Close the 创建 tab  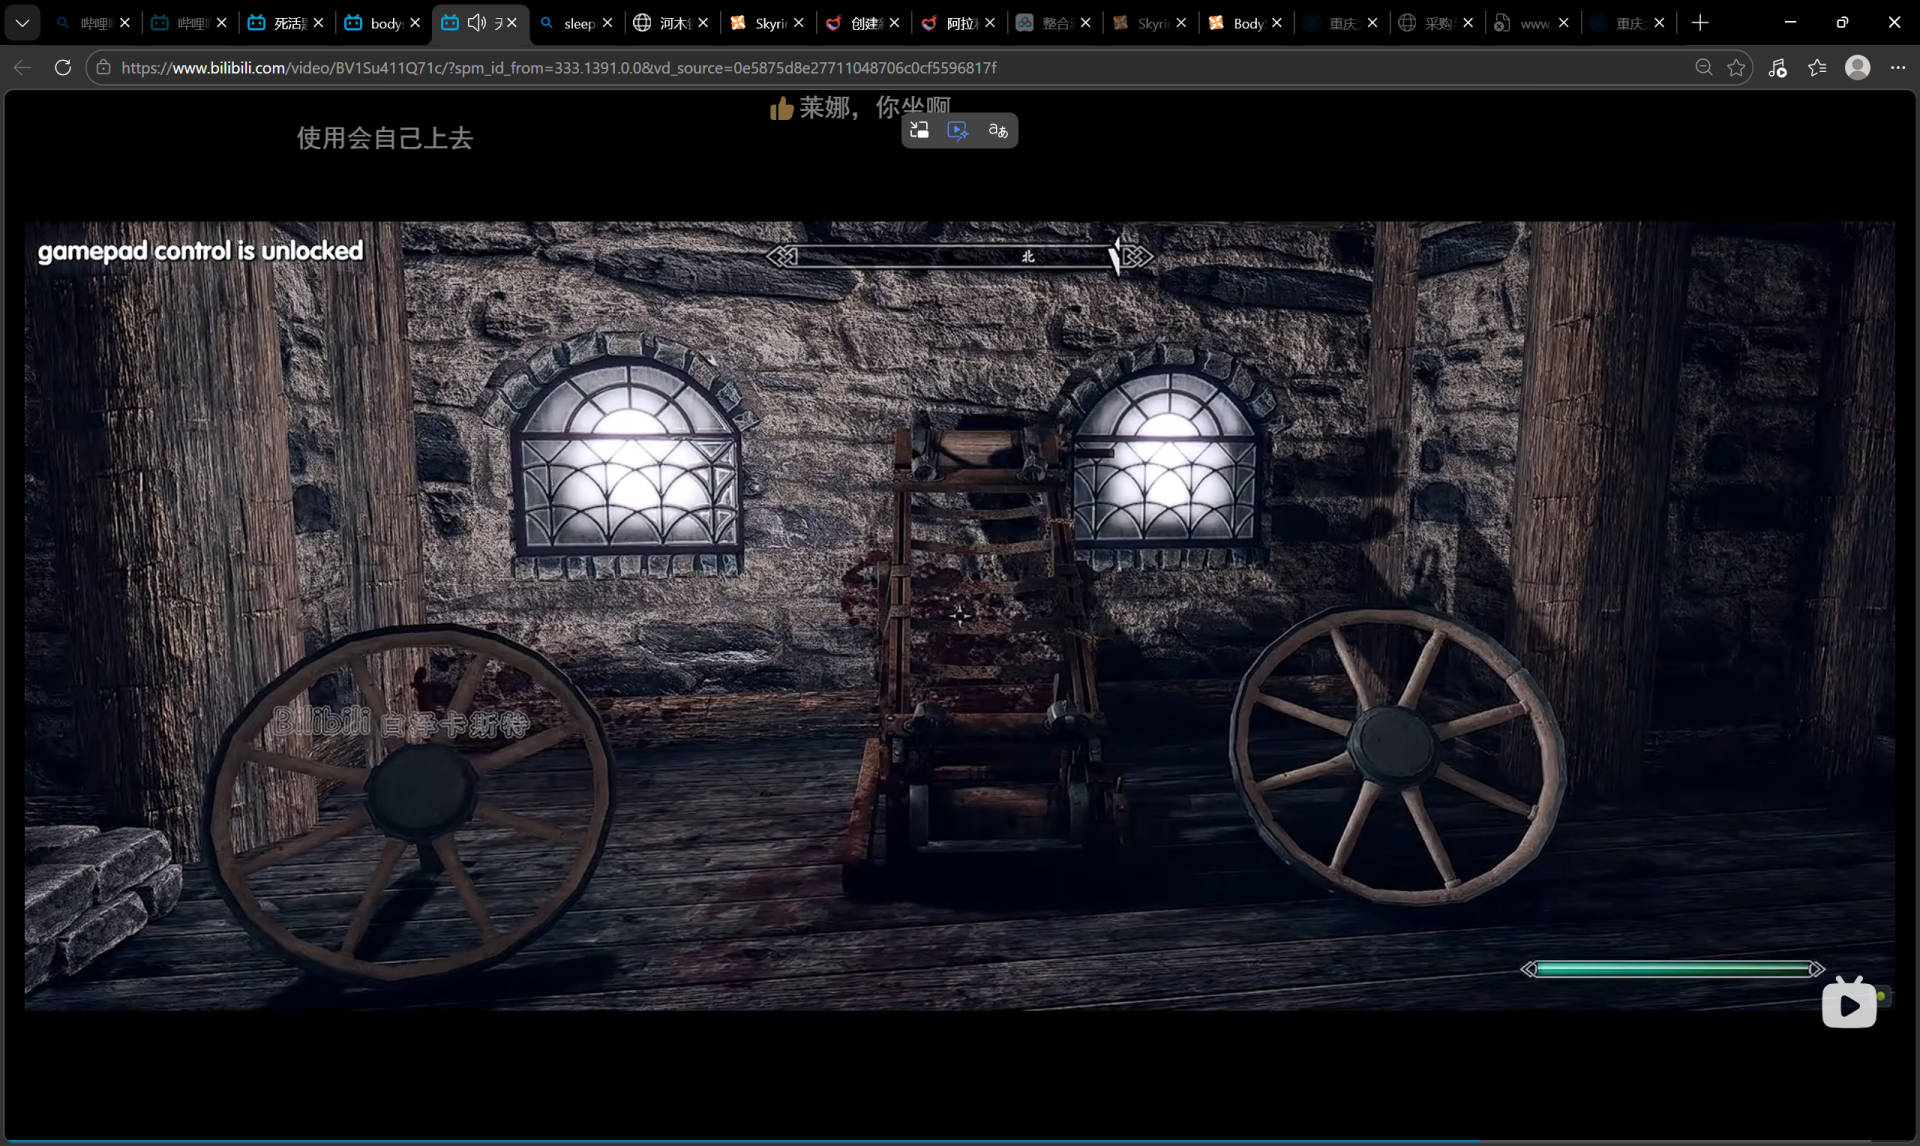point(894,22)
